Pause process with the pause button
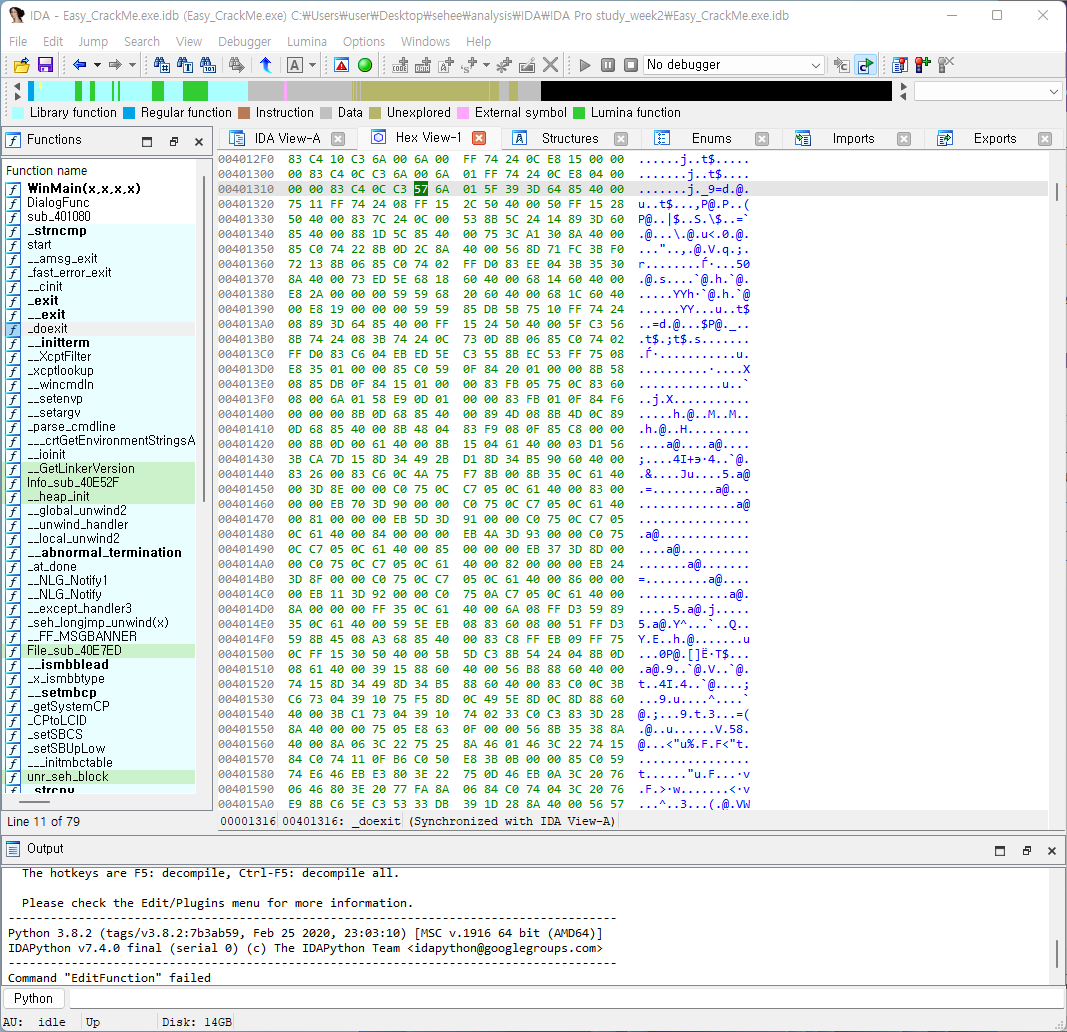This screenshot has width=1067, height=1032. [608, 65]
